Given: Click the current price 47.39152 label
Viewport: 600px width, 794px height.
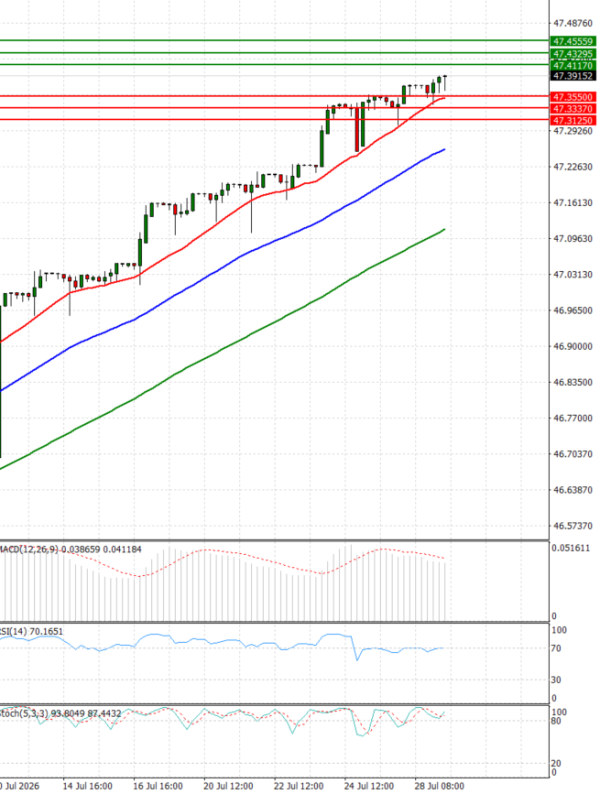Looking at the screenshot, I should click(572, 76).
